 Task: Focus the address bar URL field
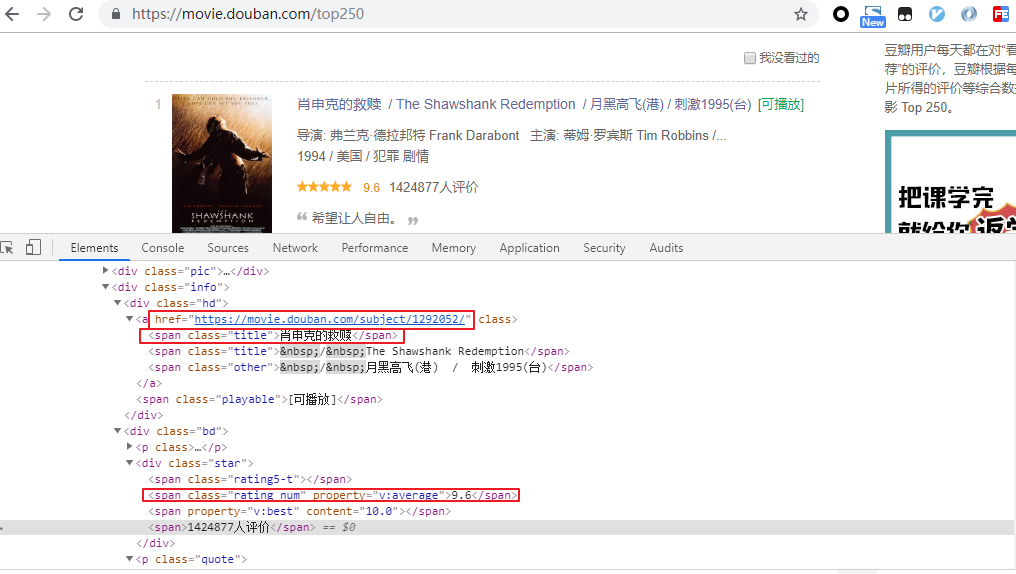coord(454,14)
